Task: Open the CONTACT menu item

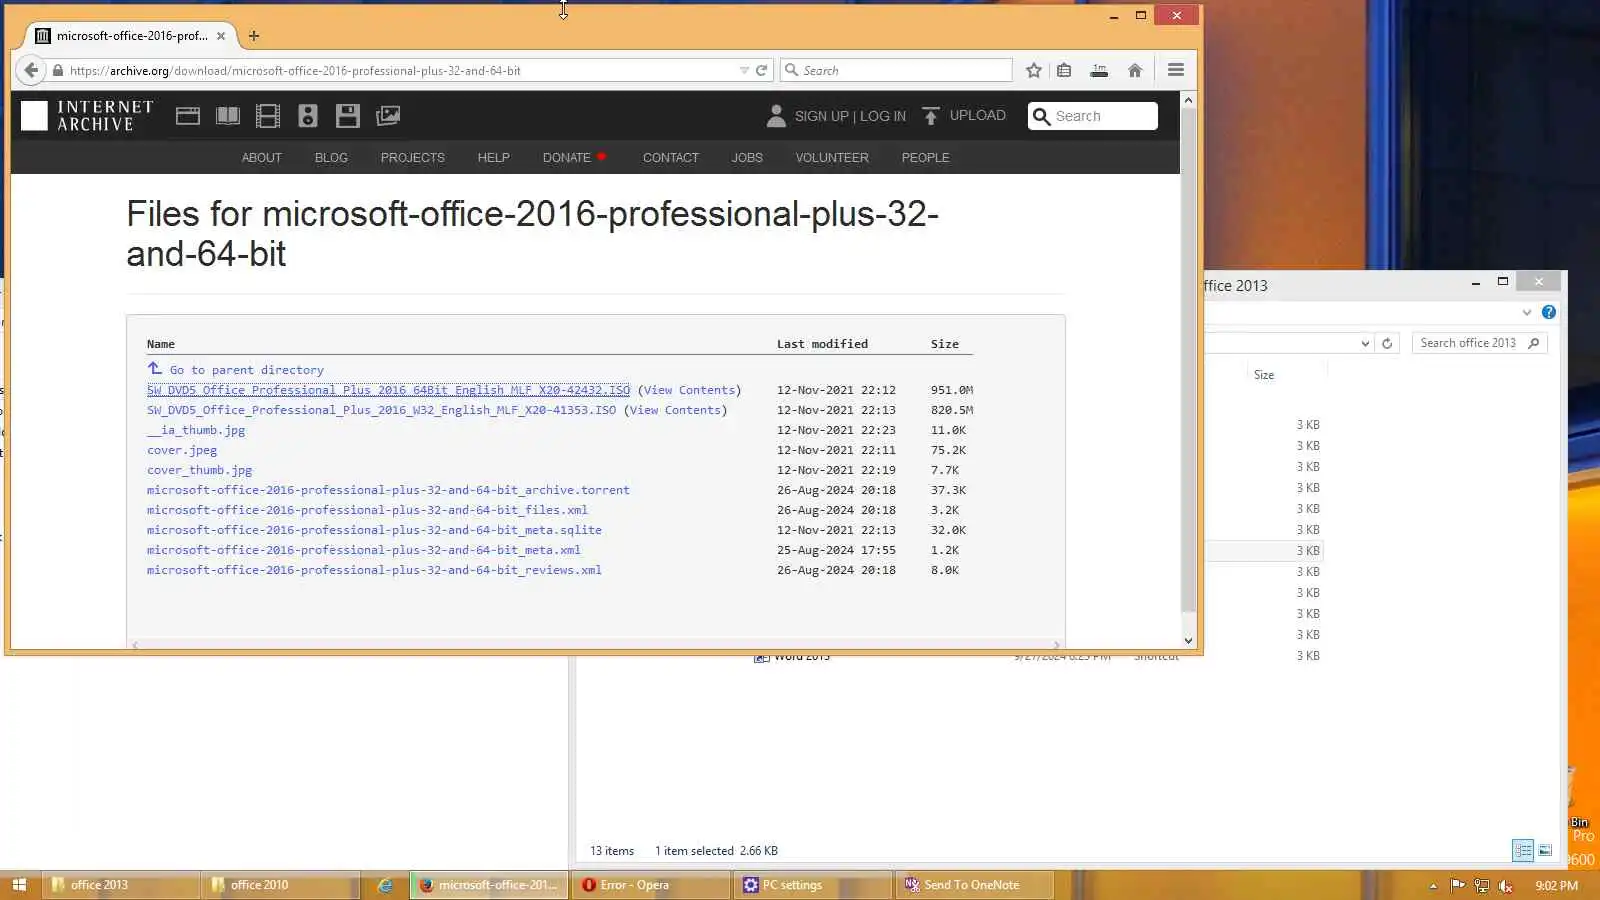Action: pyautogui.click(x=671, y=158)
